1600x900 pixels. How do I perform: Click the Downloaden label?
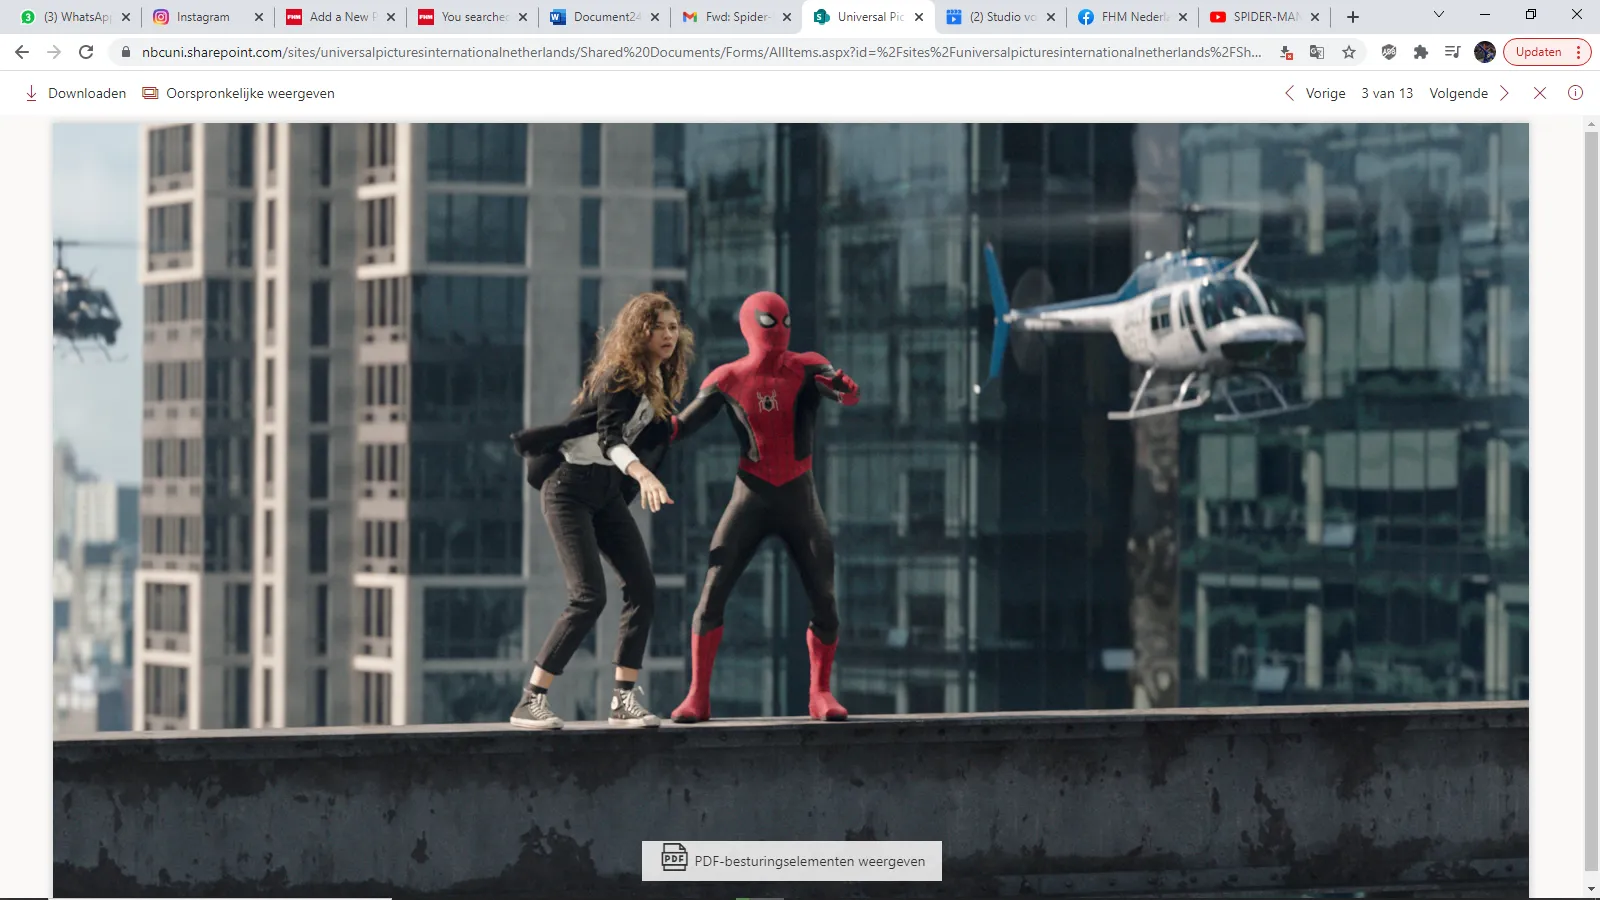(87, 93)
